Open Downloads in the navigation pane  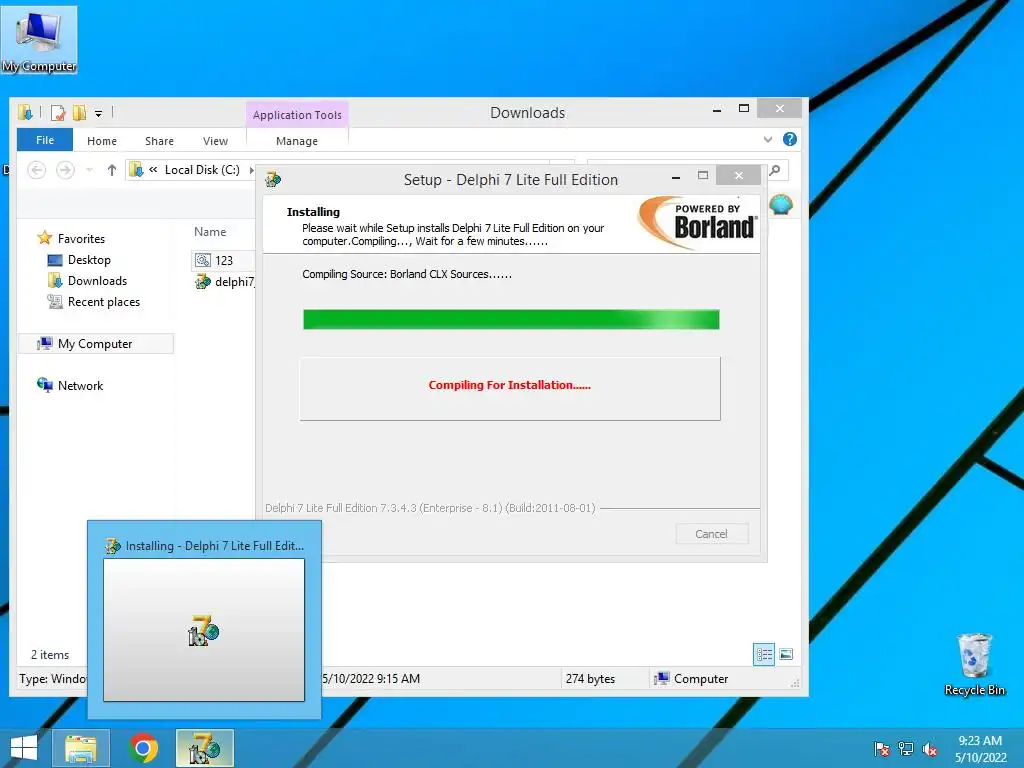[97, 280]
